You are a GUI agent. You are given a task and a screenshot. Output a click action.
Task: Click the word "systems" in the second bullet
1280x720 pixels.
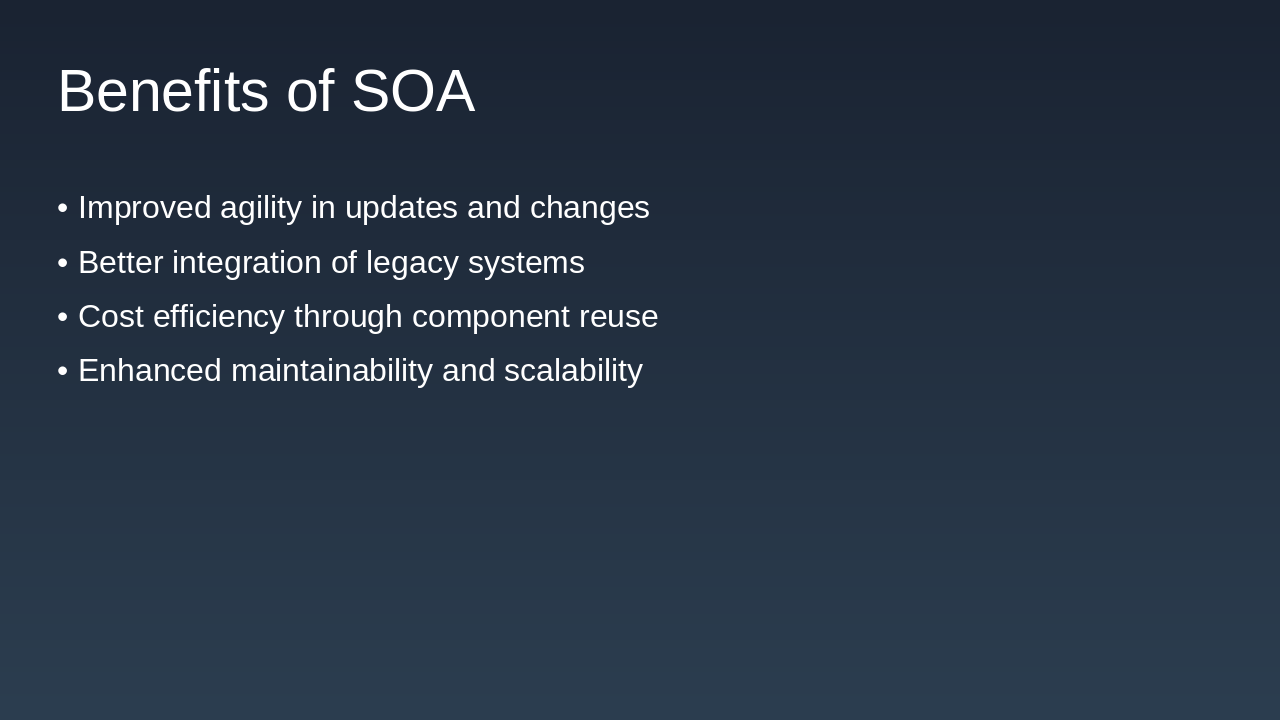pos(526,263)
